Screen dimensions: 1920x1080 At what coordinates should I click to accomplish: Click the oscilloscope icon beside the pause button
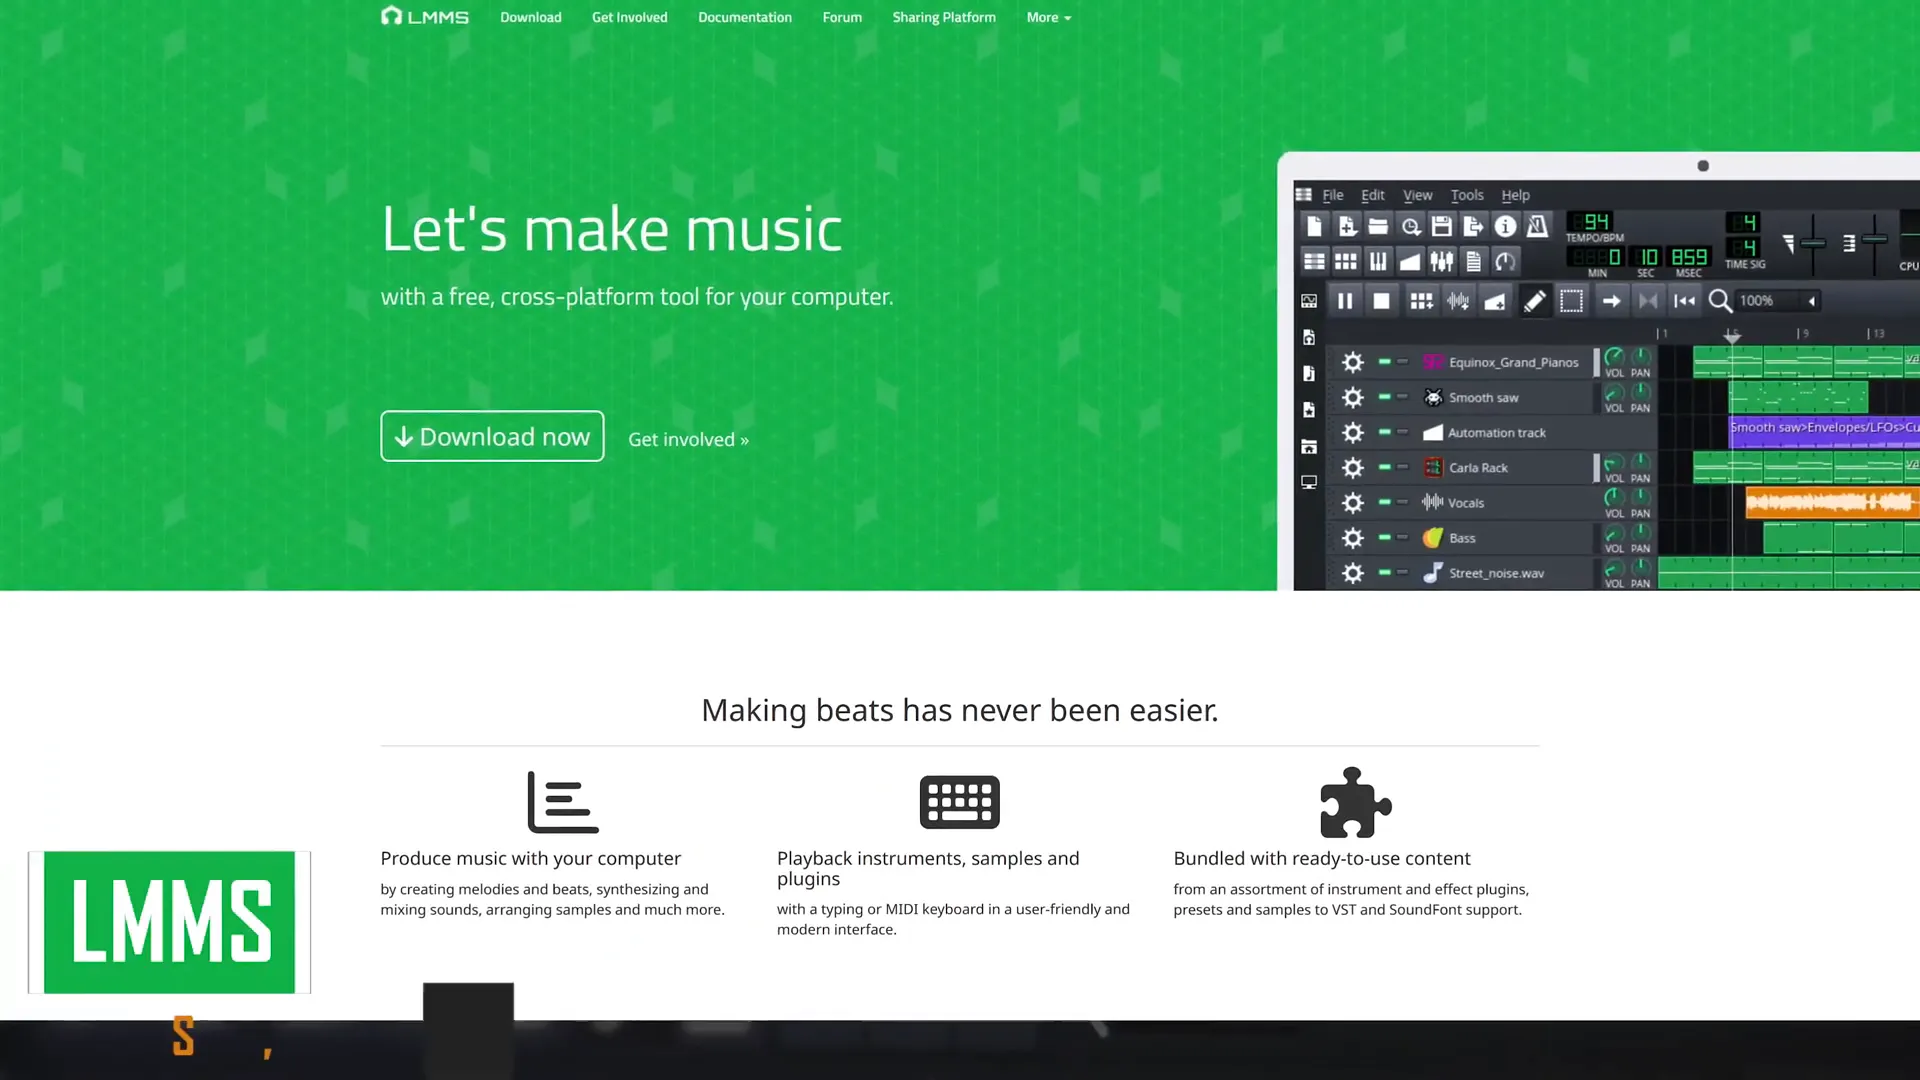coord(1309,300)
